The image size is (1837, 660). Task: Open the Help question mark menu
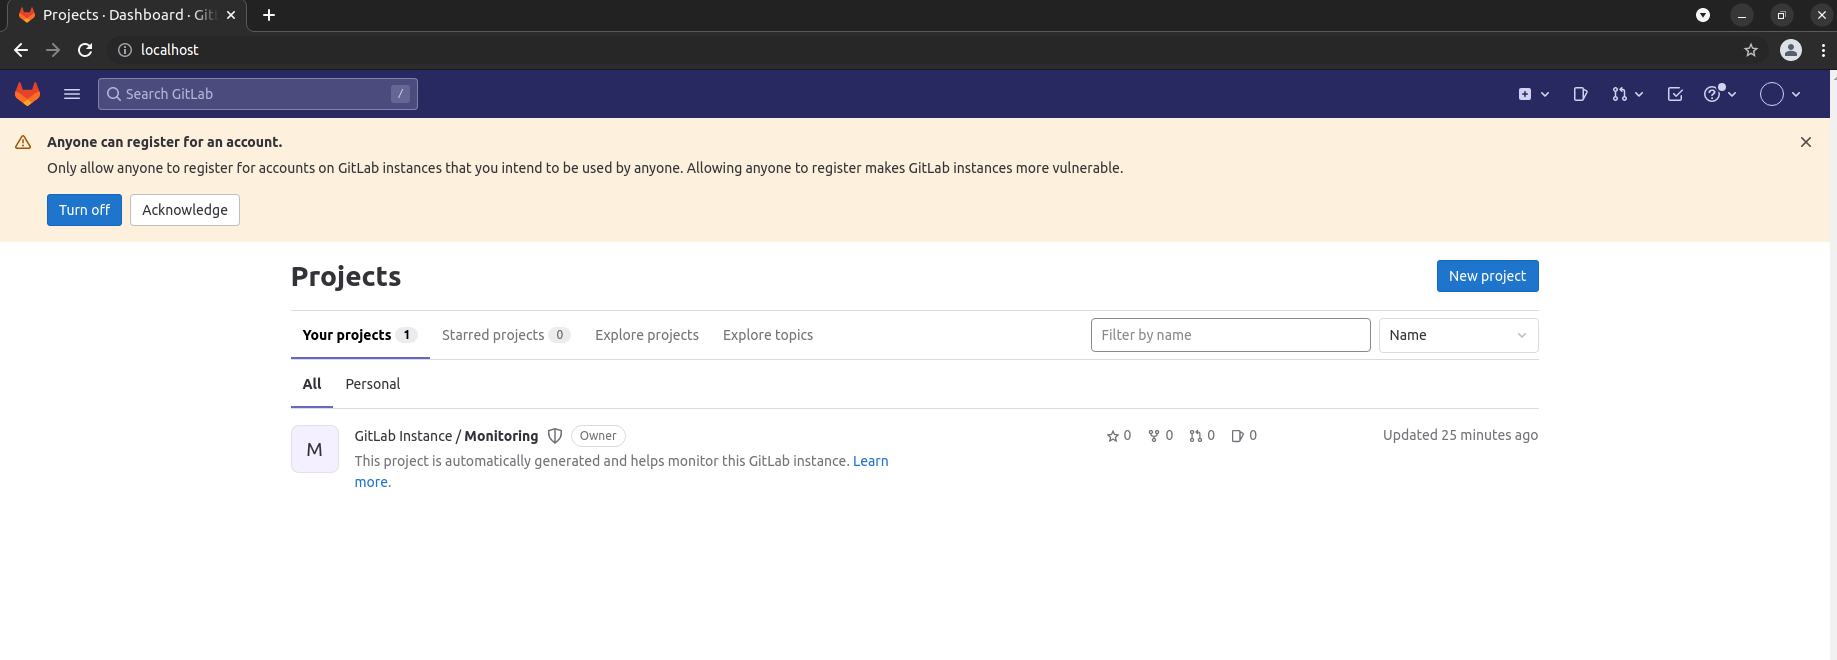coord(1720,94)
